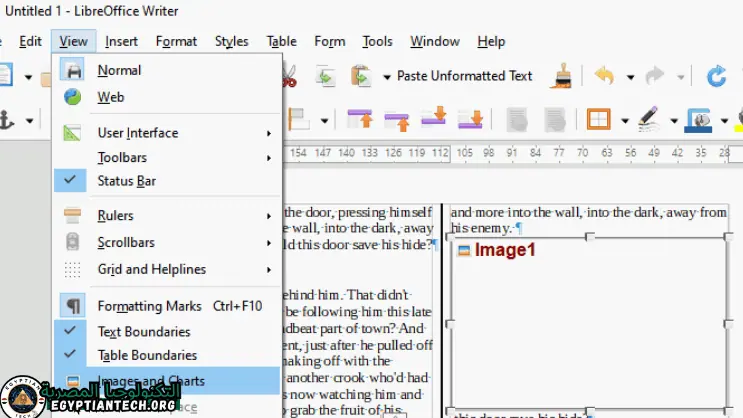743x418 pixels.
Task: Click the wrap alignment toolbar icon
Action: [299, 119]
